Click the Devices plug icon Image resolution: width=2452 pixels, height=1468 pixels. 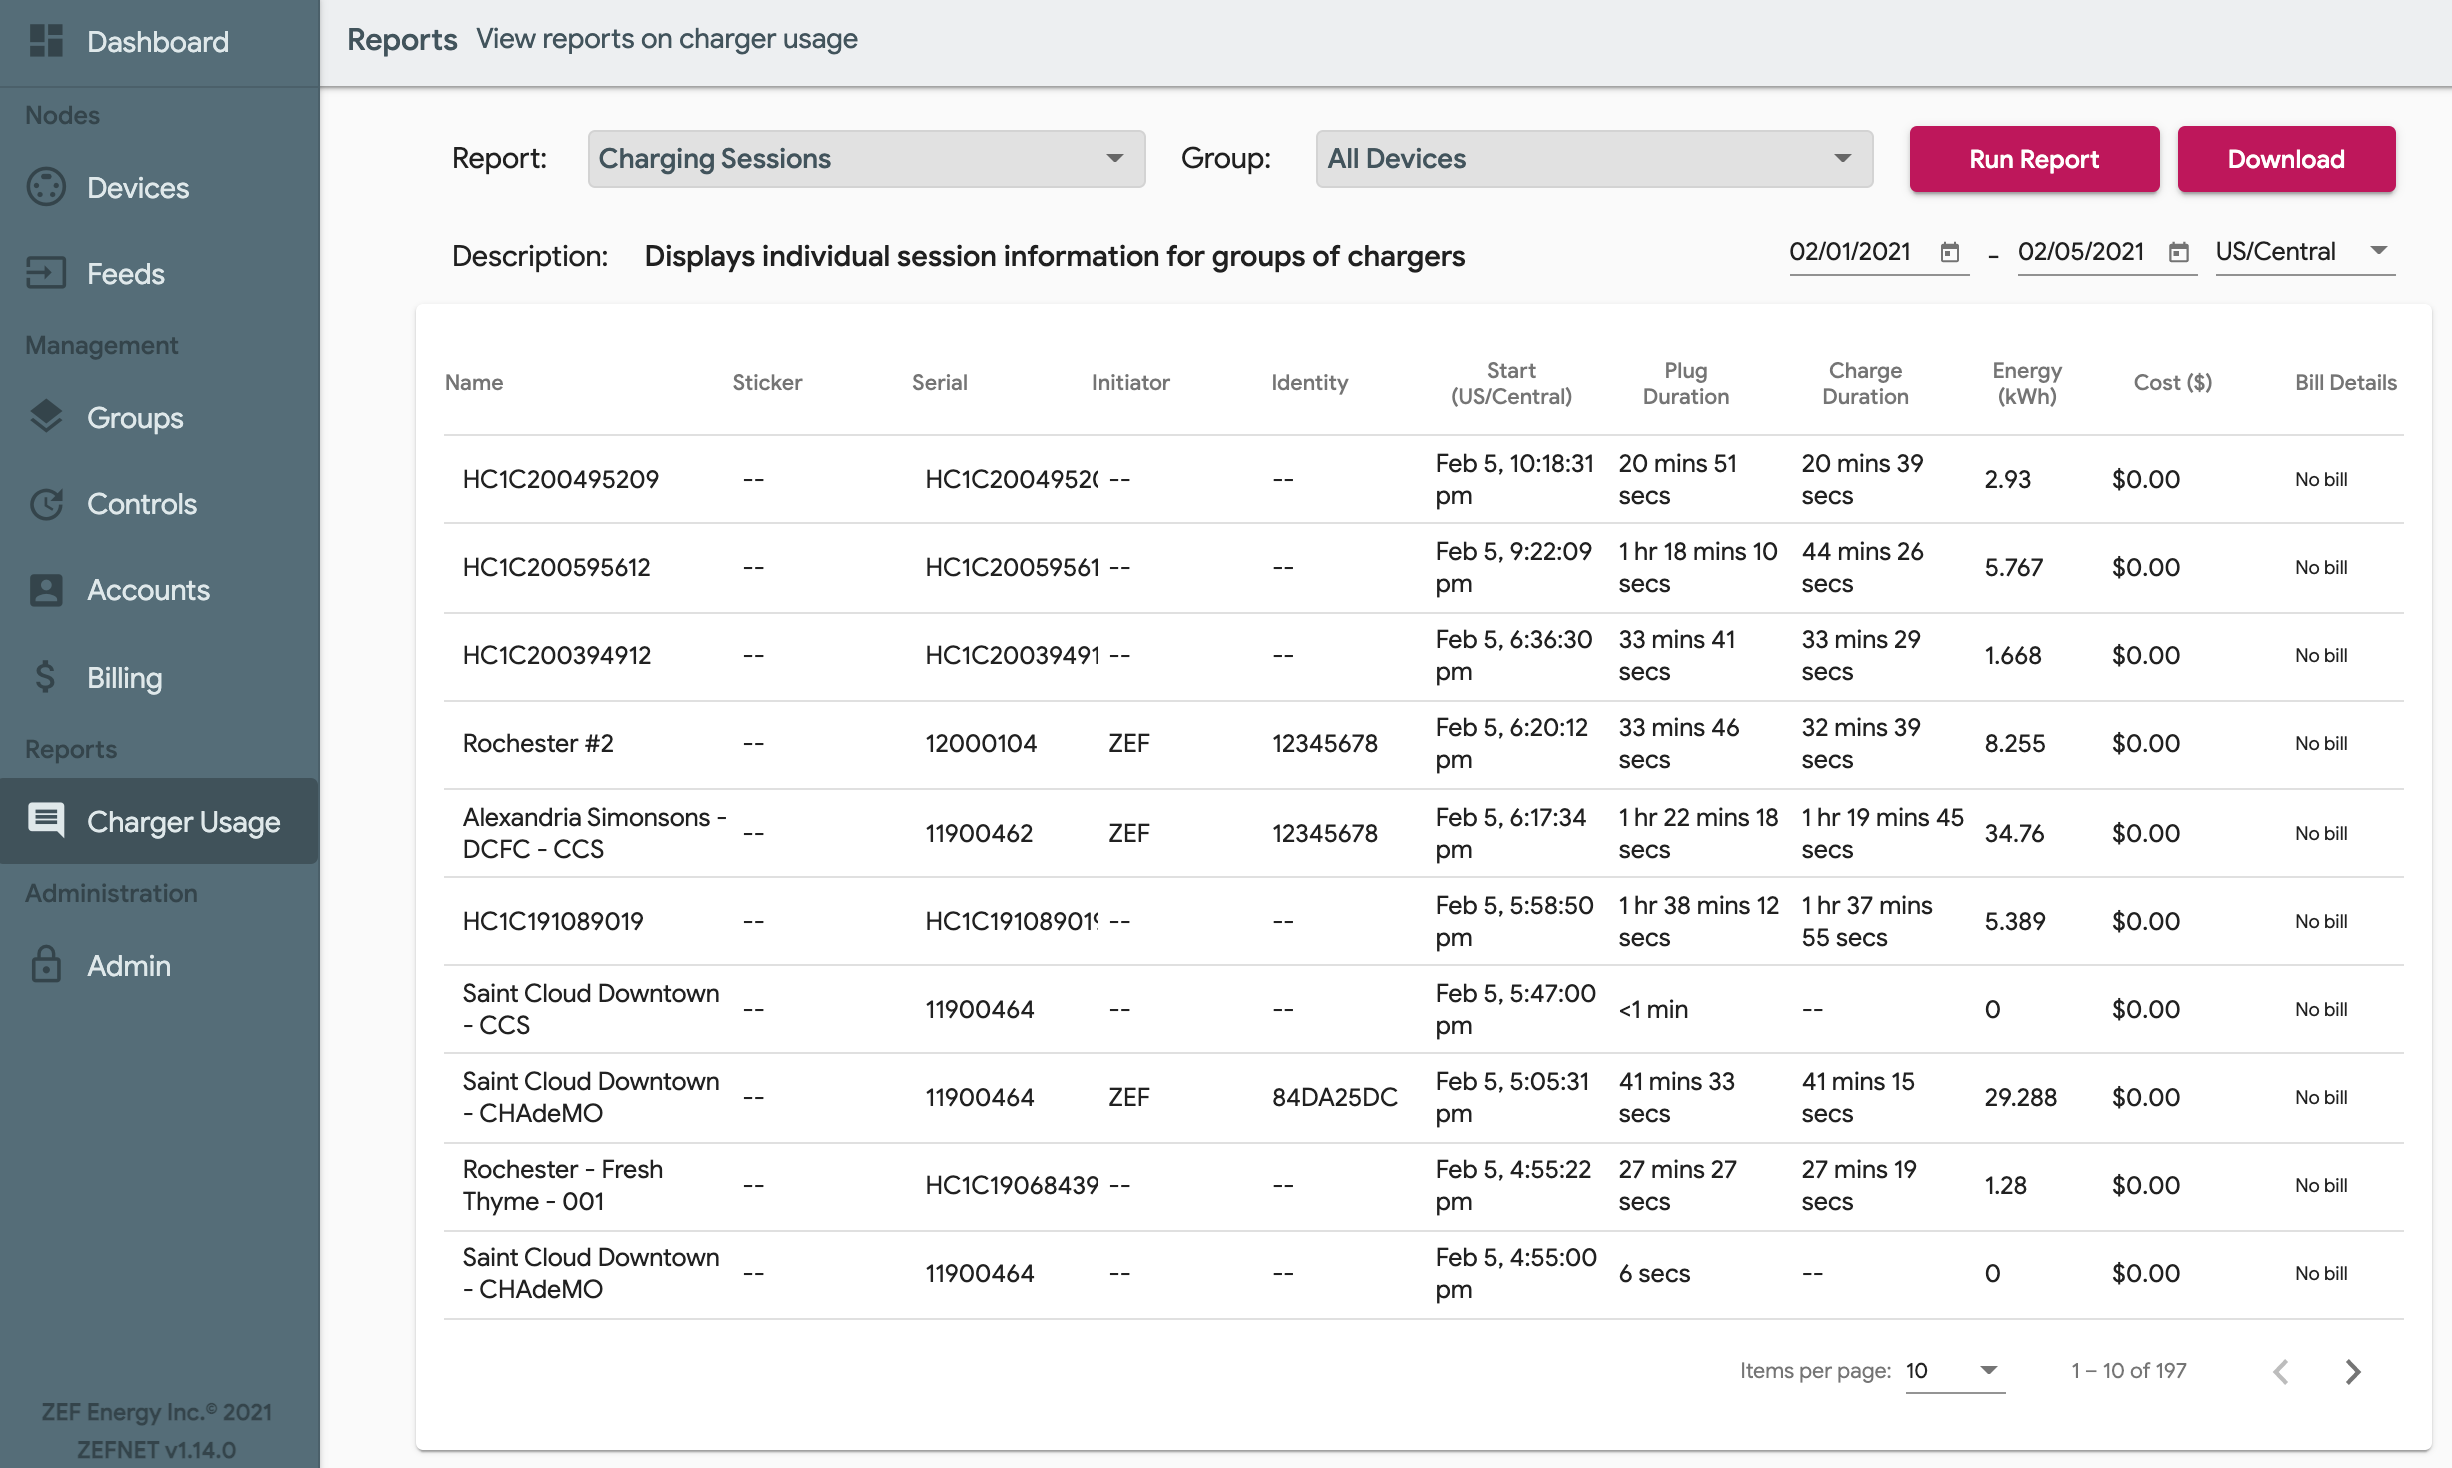46,187
